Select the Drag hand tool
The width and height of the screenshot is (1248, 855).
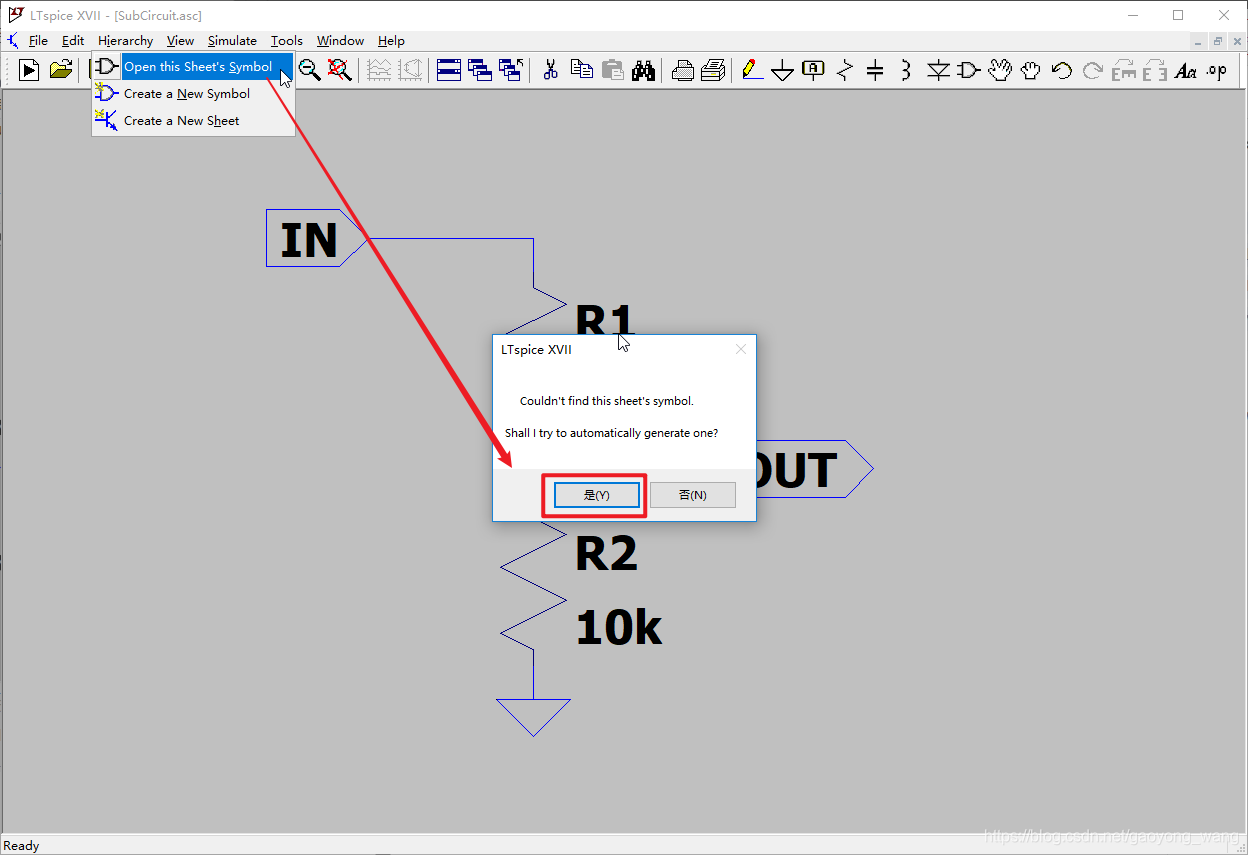pyautogui.click(x=1031, y=70)
